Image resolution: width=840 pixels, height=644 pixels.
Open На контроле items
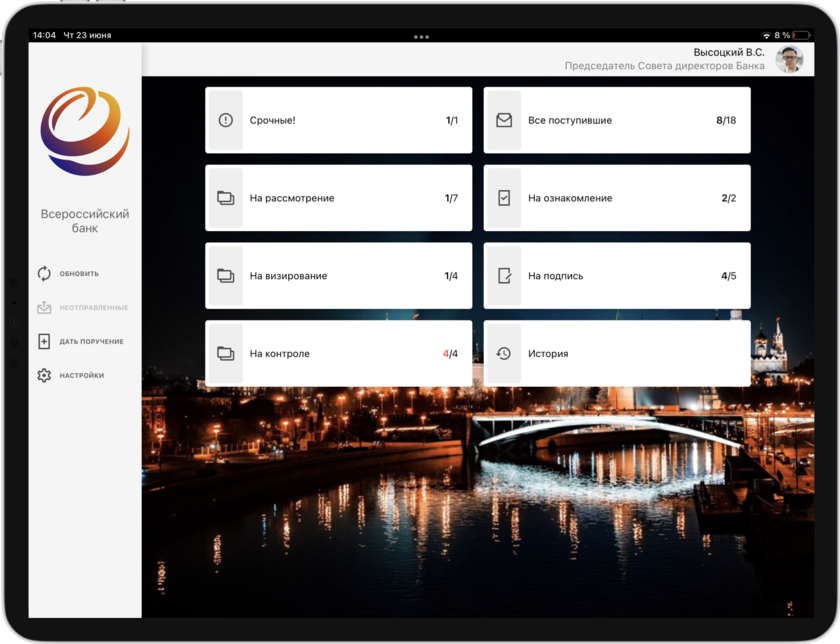pos(340,353)
